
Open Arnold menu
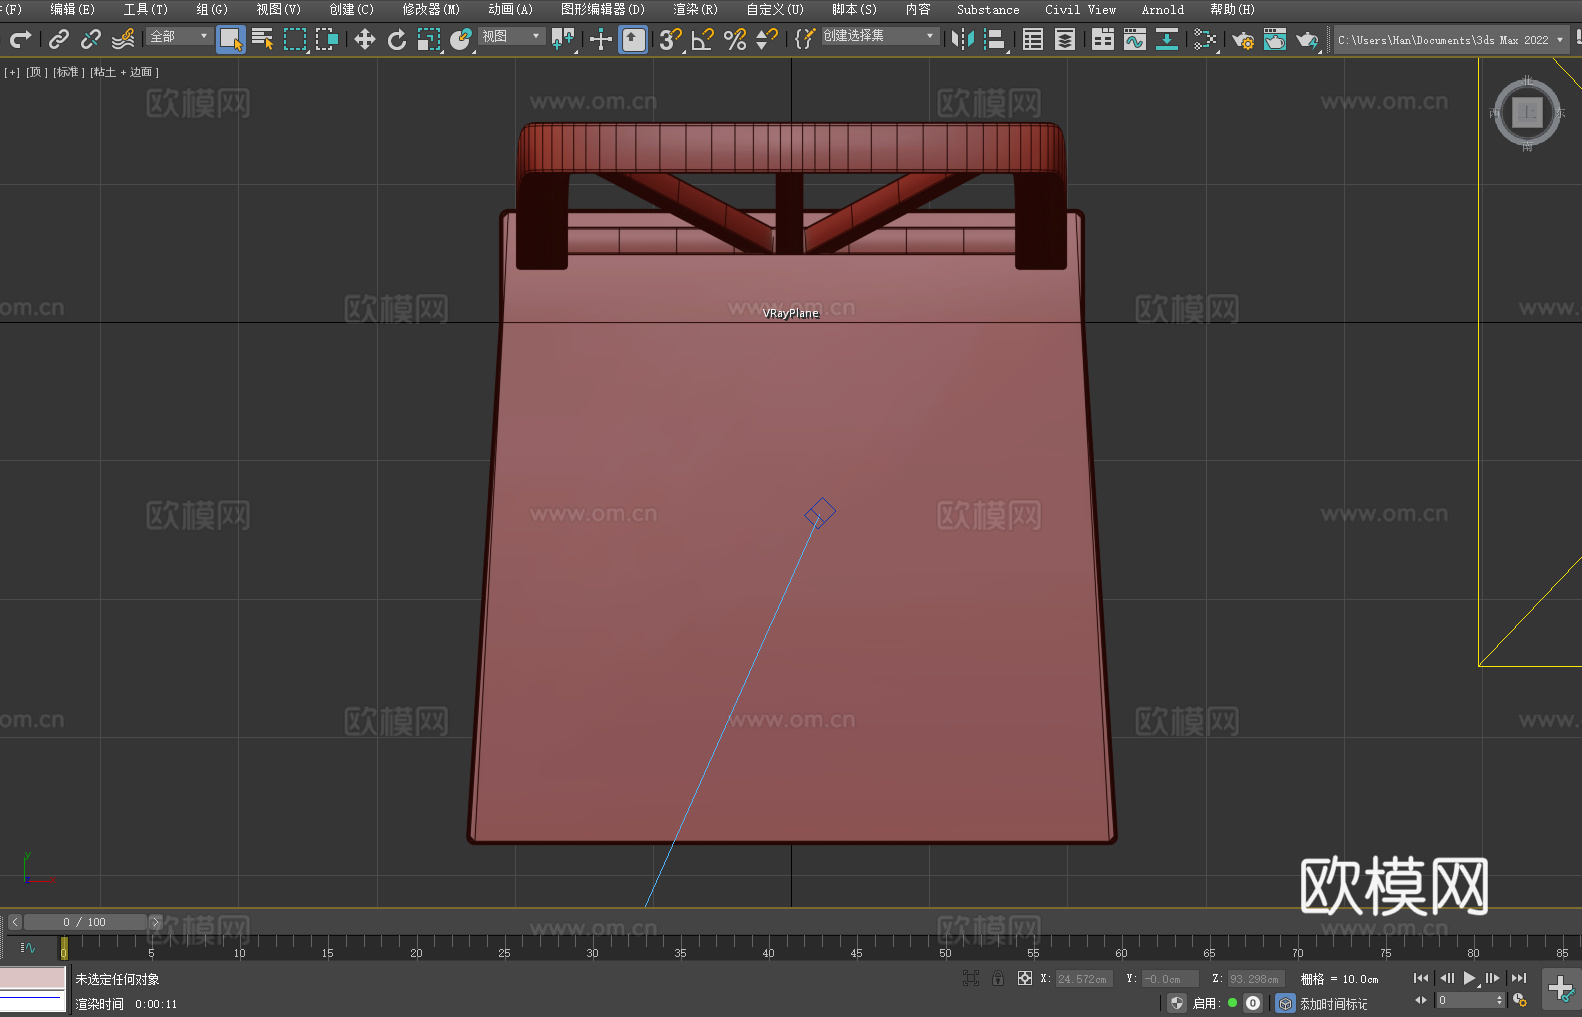1162,9
